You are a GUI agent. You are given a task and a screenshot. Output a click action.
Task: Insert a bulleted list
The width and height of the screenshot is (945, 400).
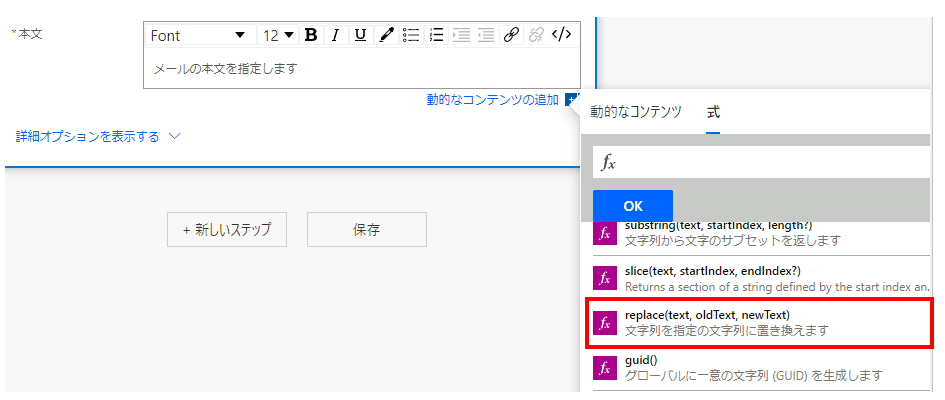411,36
